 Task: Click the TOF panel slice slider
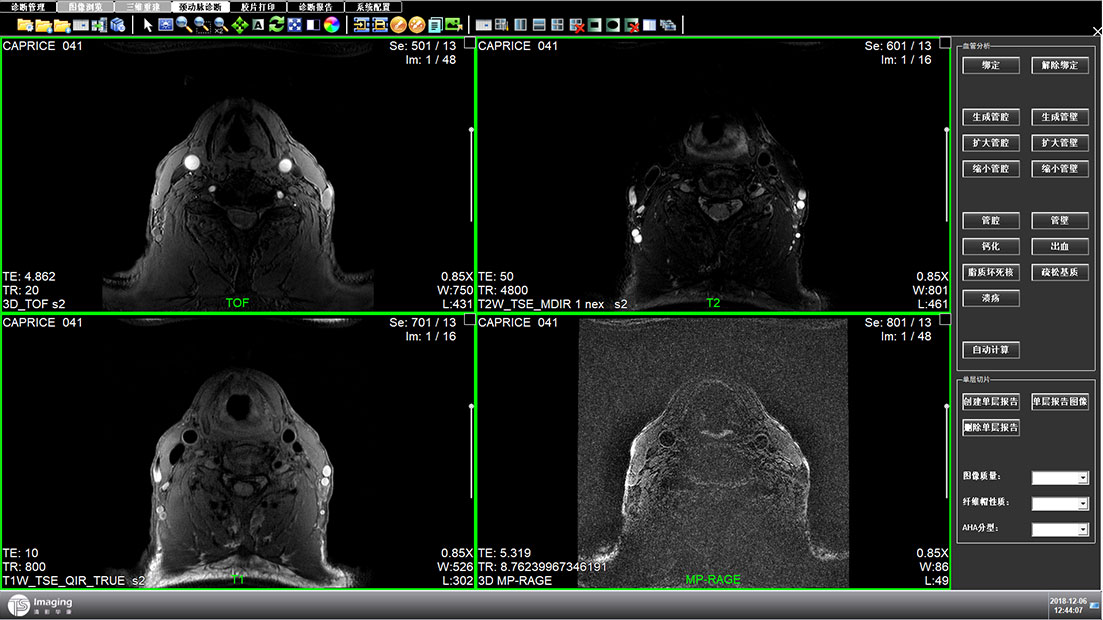(470, 175)
